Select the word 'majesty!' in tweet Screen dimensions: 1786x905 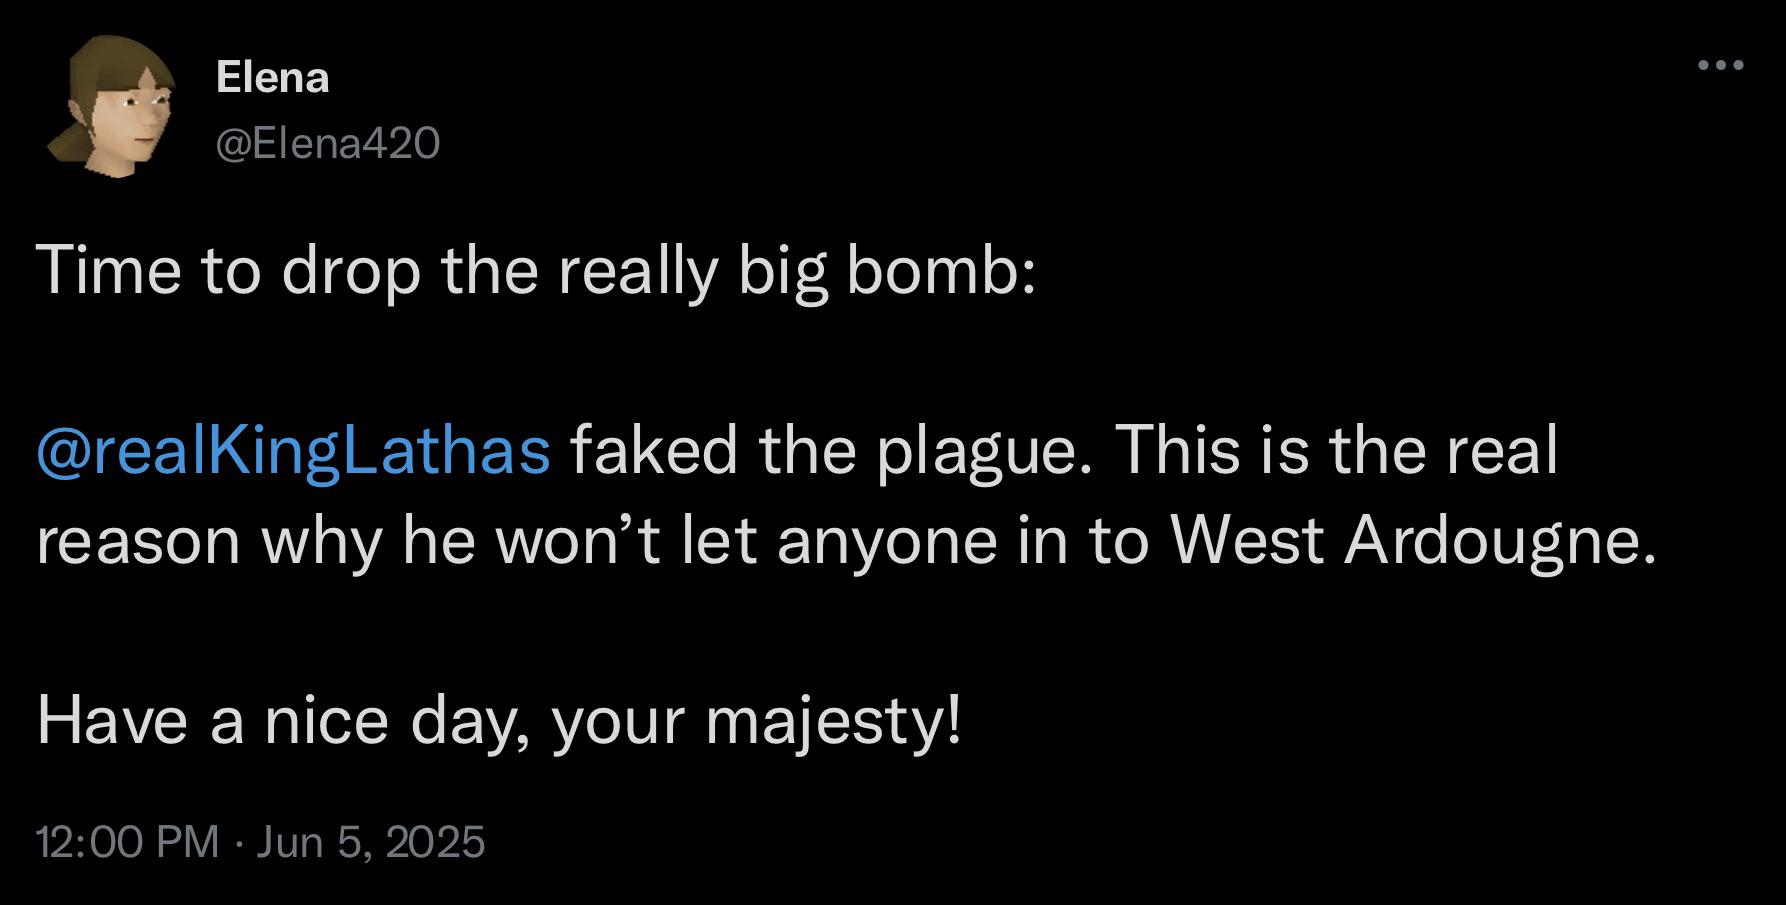(x=834, y=723)
